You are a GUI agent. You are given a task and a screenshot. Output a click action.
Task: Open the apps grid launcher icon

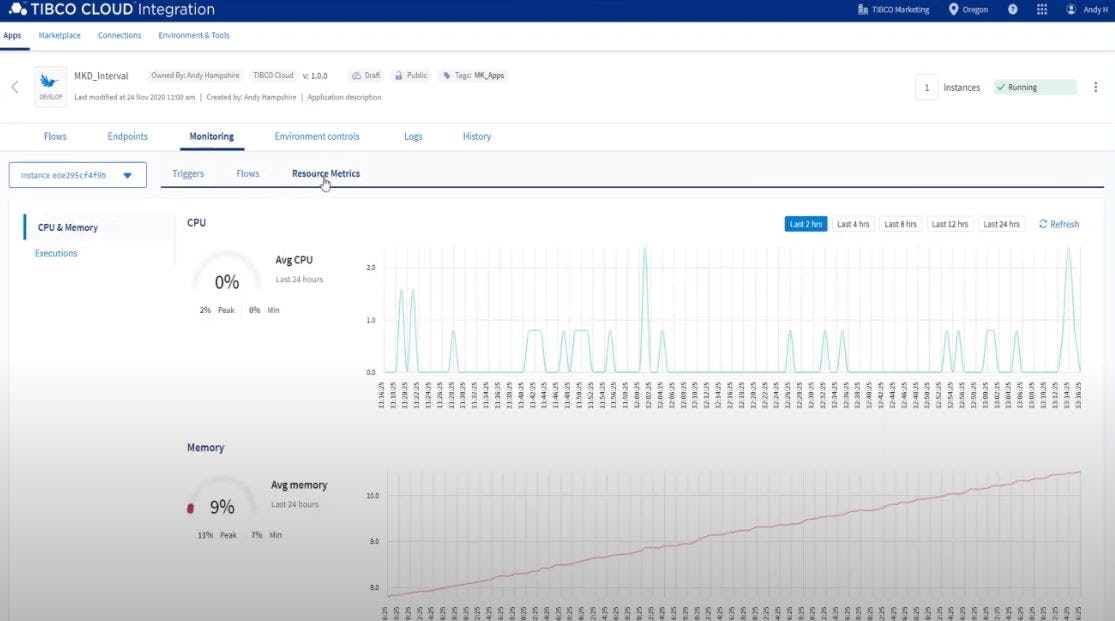coord(1042,9)
